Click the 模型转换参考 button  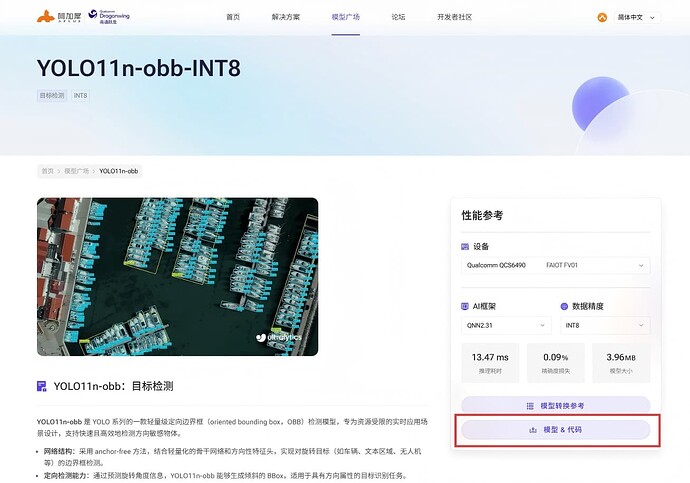point(555,406)
